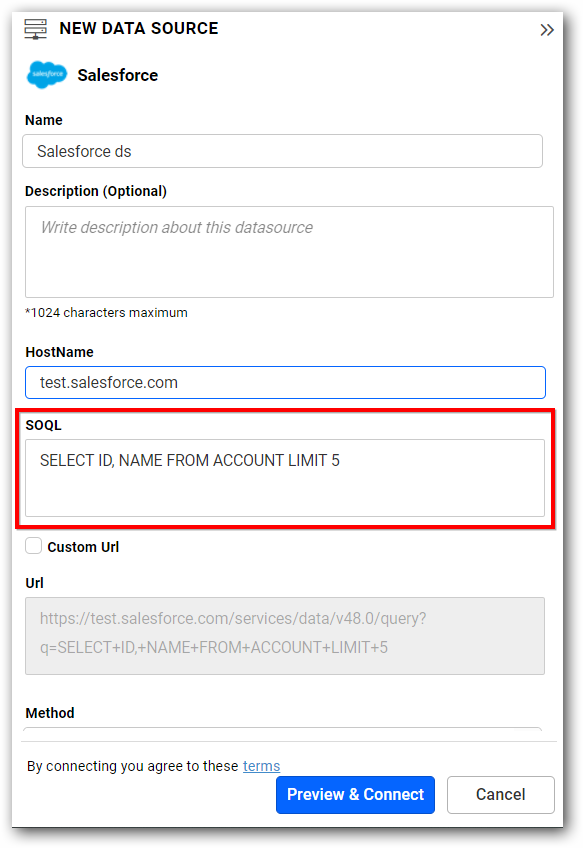Click the Salesforce cloud logo

[44, 75]
